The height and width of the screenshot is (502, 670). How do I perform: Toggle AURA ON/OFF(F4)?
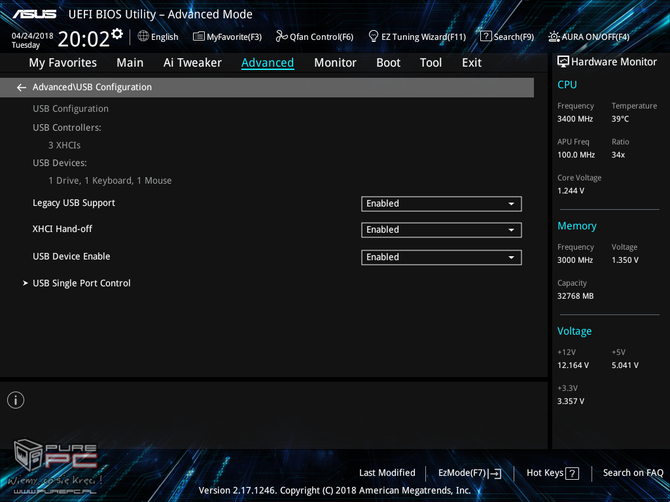[x=589, y=37]
